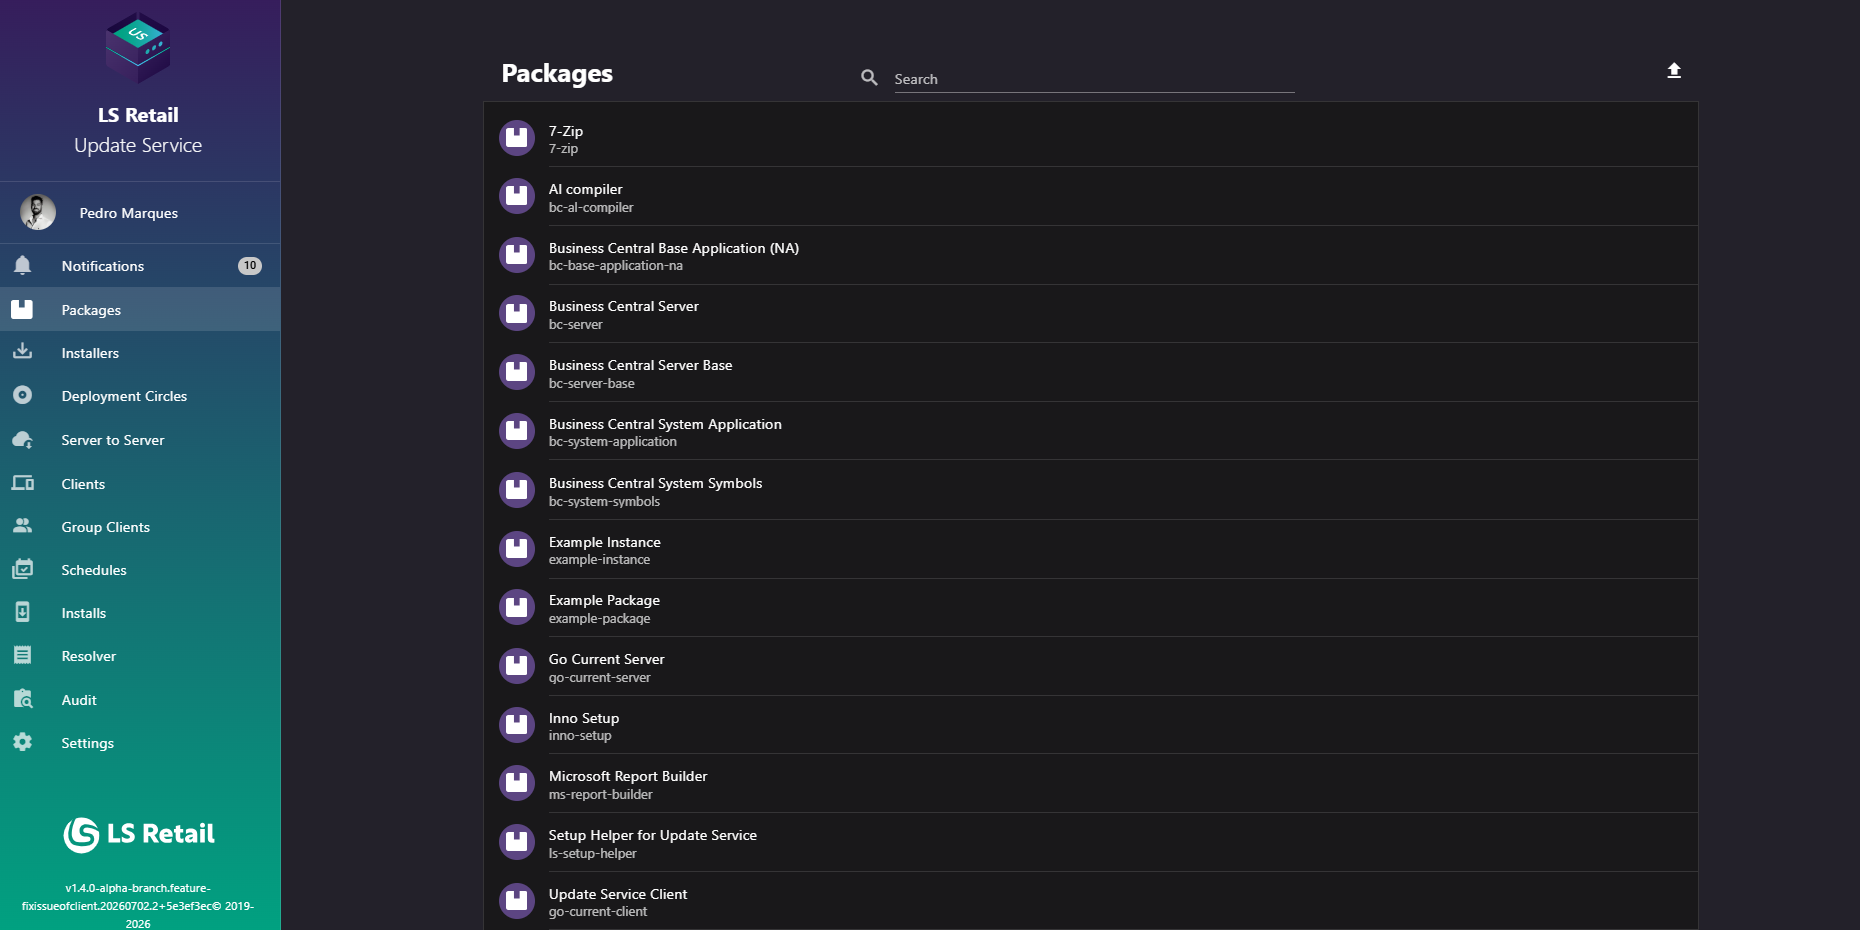This screenshot has width=1860, height=930.
Task: Click Pedro Marques profile avatar
Action: click(38, 212)
